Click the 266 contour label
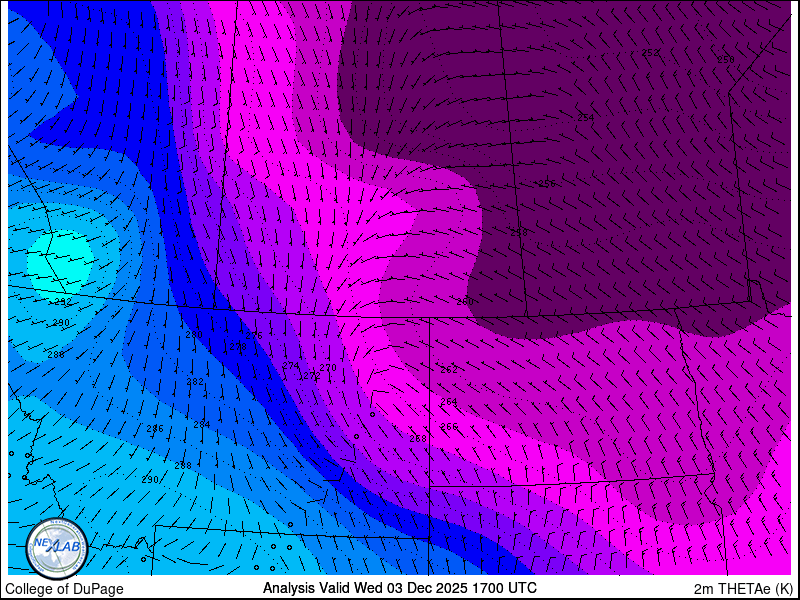Viewport: 800px width, 600px height. tap(449, 427)
